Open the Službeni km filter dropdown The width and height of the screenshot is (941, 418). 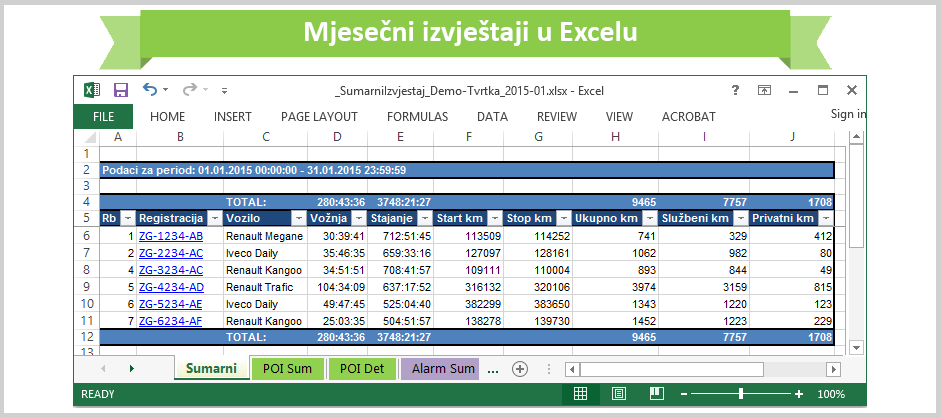pyautogui.click(x=741, y=218)
